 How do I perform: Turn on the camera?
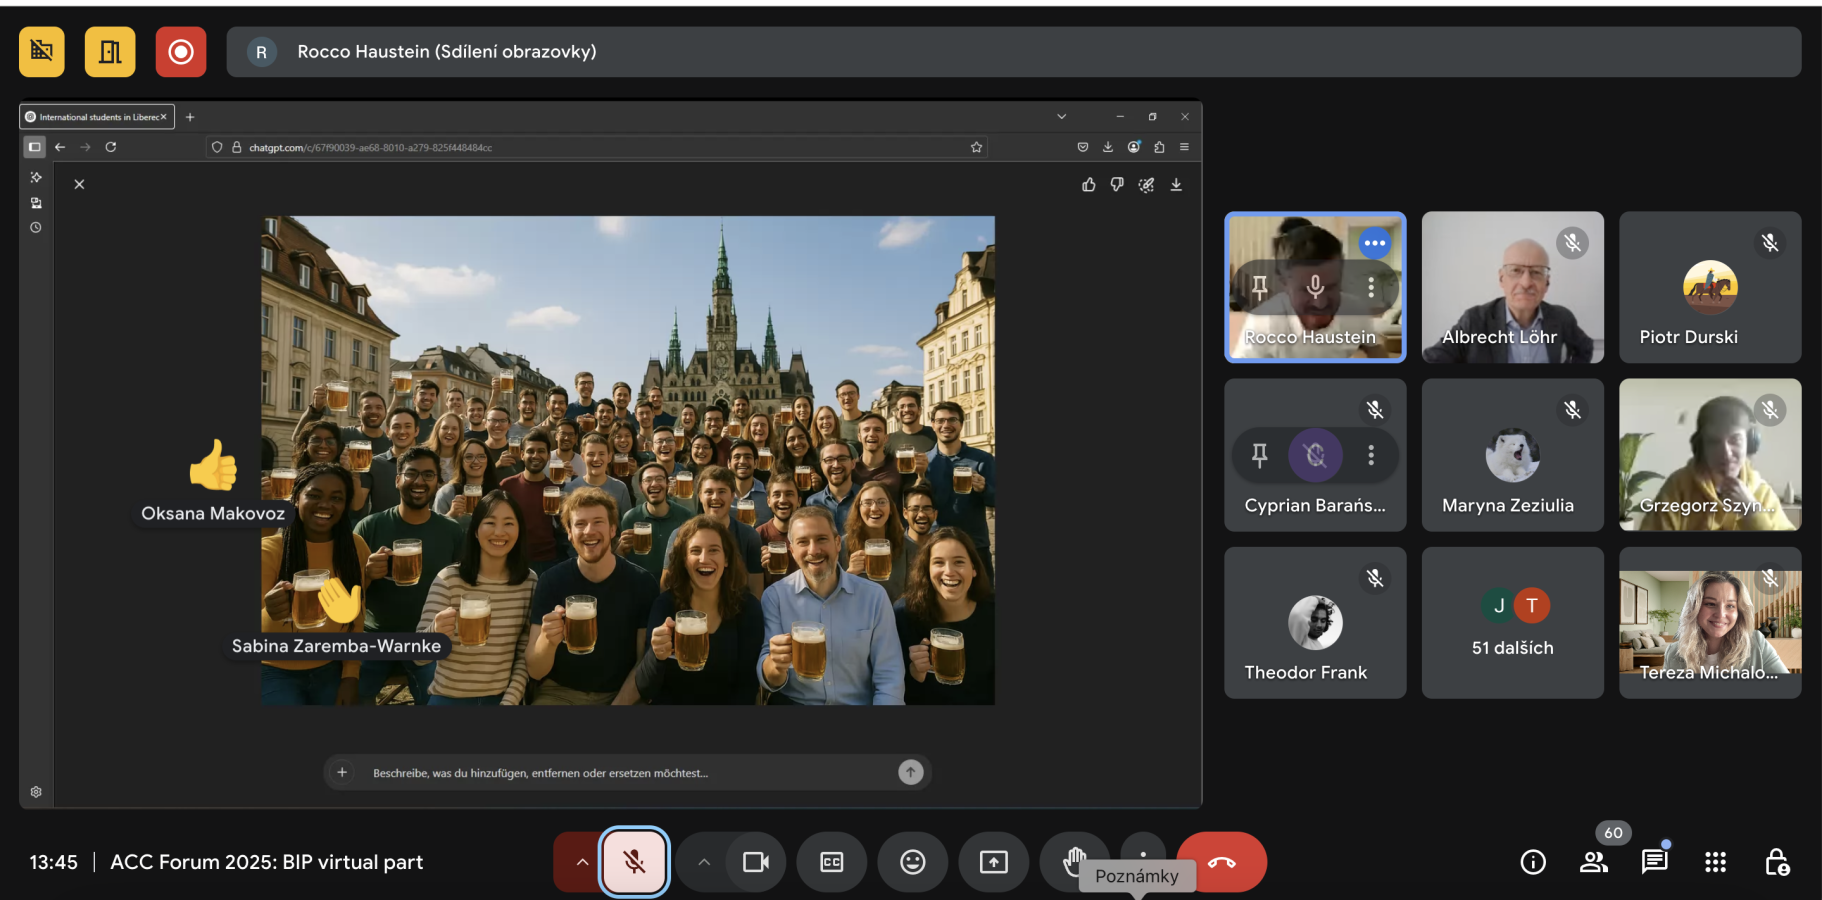[756, 862]
